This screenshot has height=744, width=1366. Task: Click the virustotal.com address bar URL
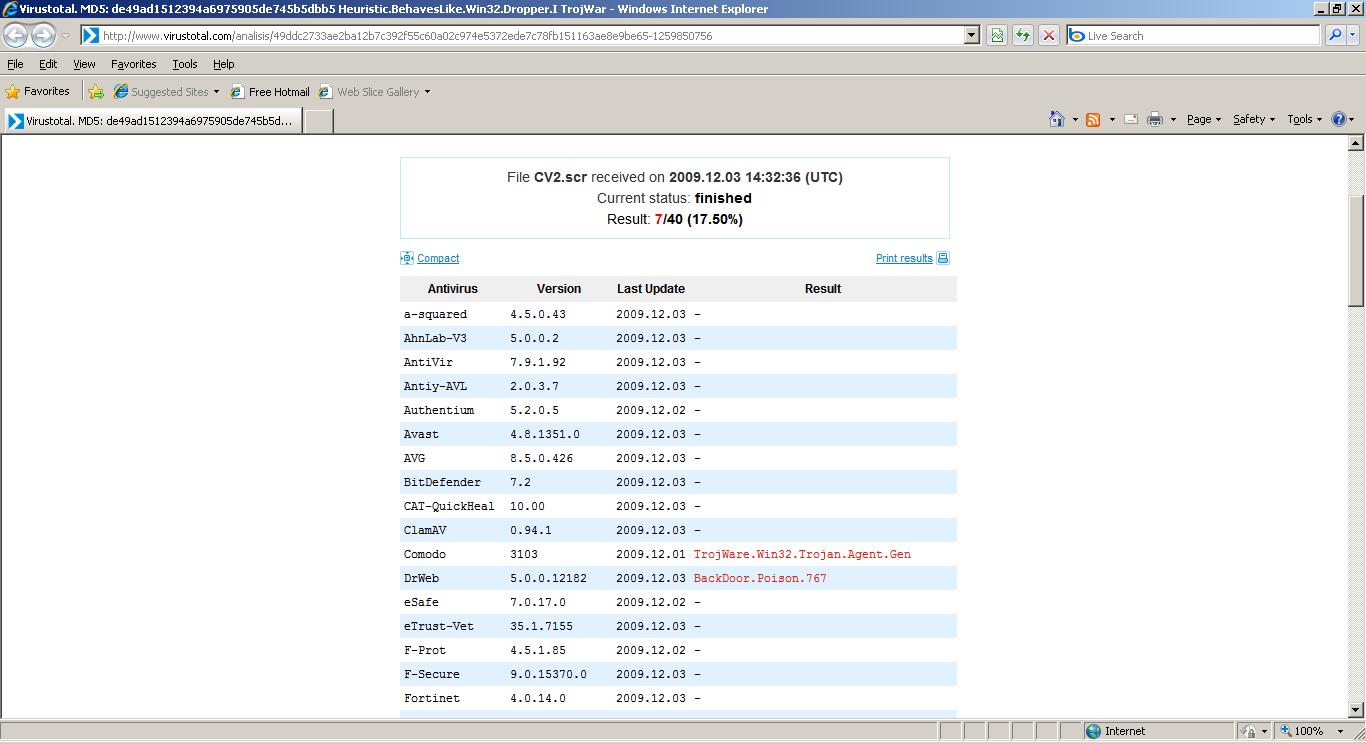(x=407, y=36)
